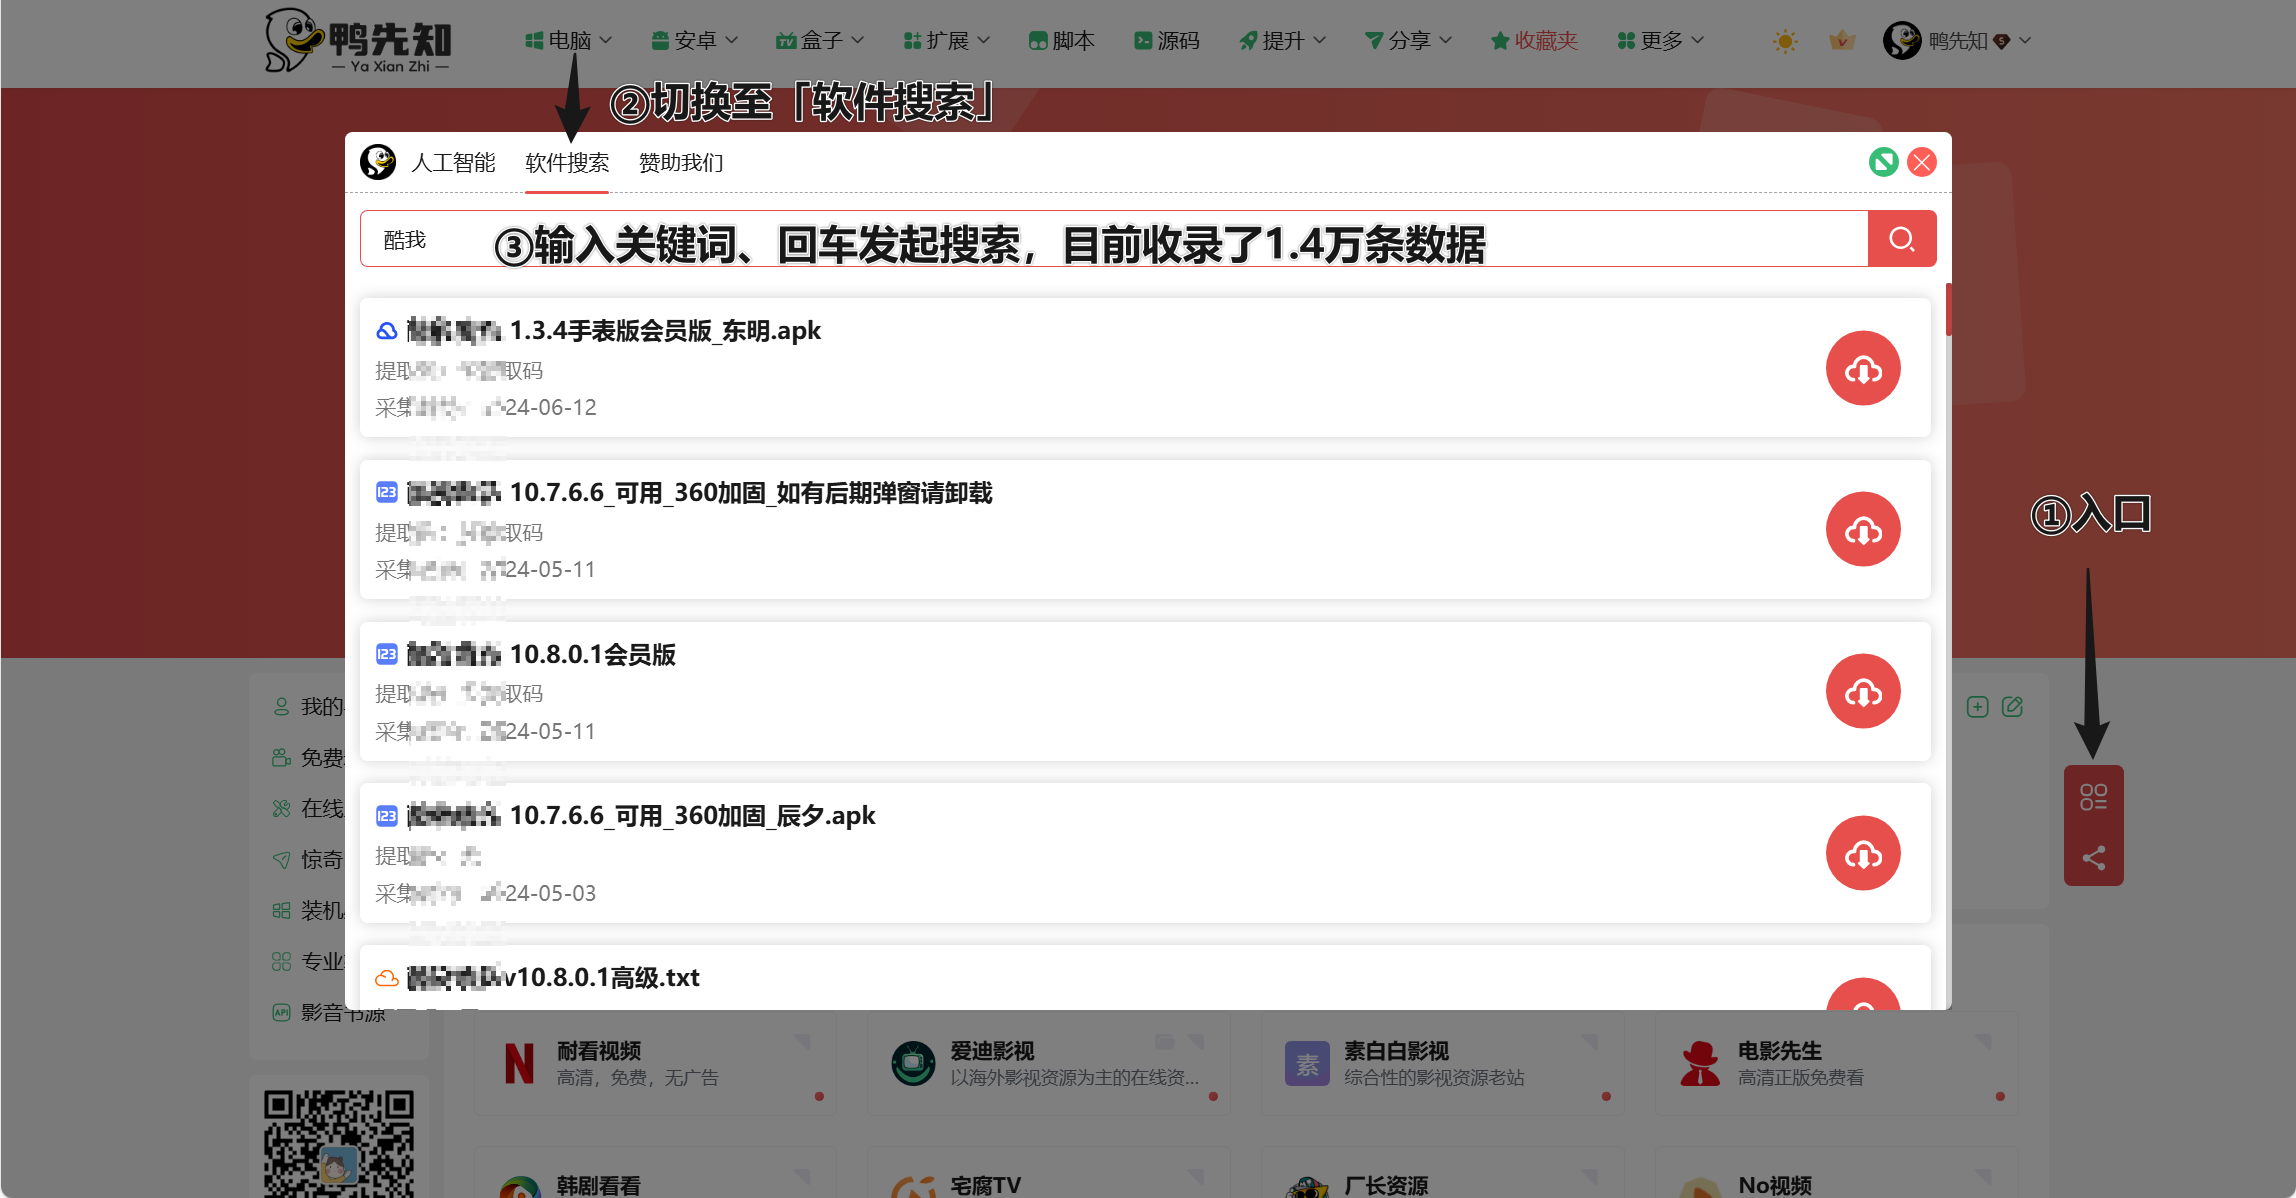Image resolution: width=2296 pixels, height=1198 pixels.
Task: Click cloud icon beside v10.8.0.1高级.txt
Action: 387,978
